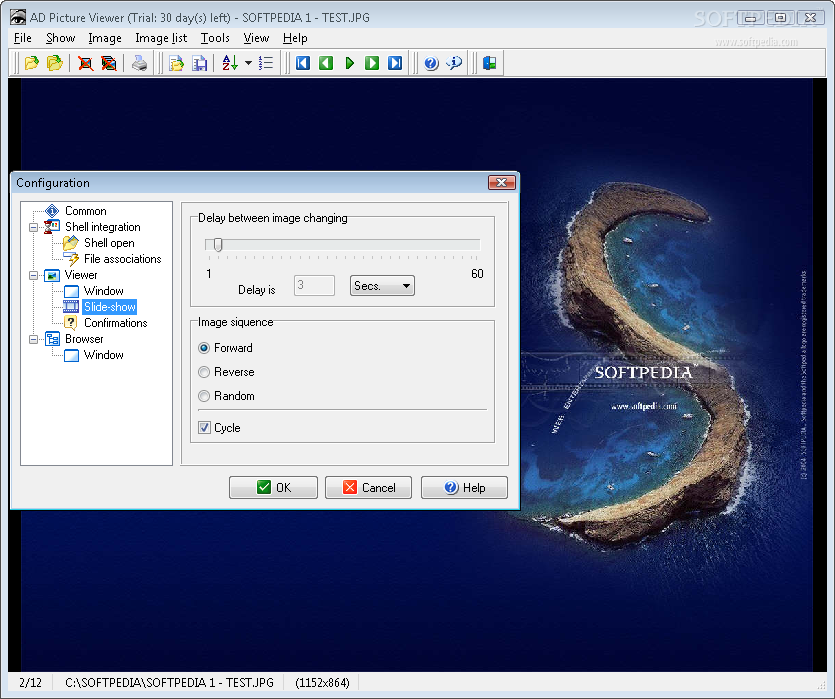Screen dimensions: 835x699
Task: Select File associations tree item
Action: (x=122, y=259)
